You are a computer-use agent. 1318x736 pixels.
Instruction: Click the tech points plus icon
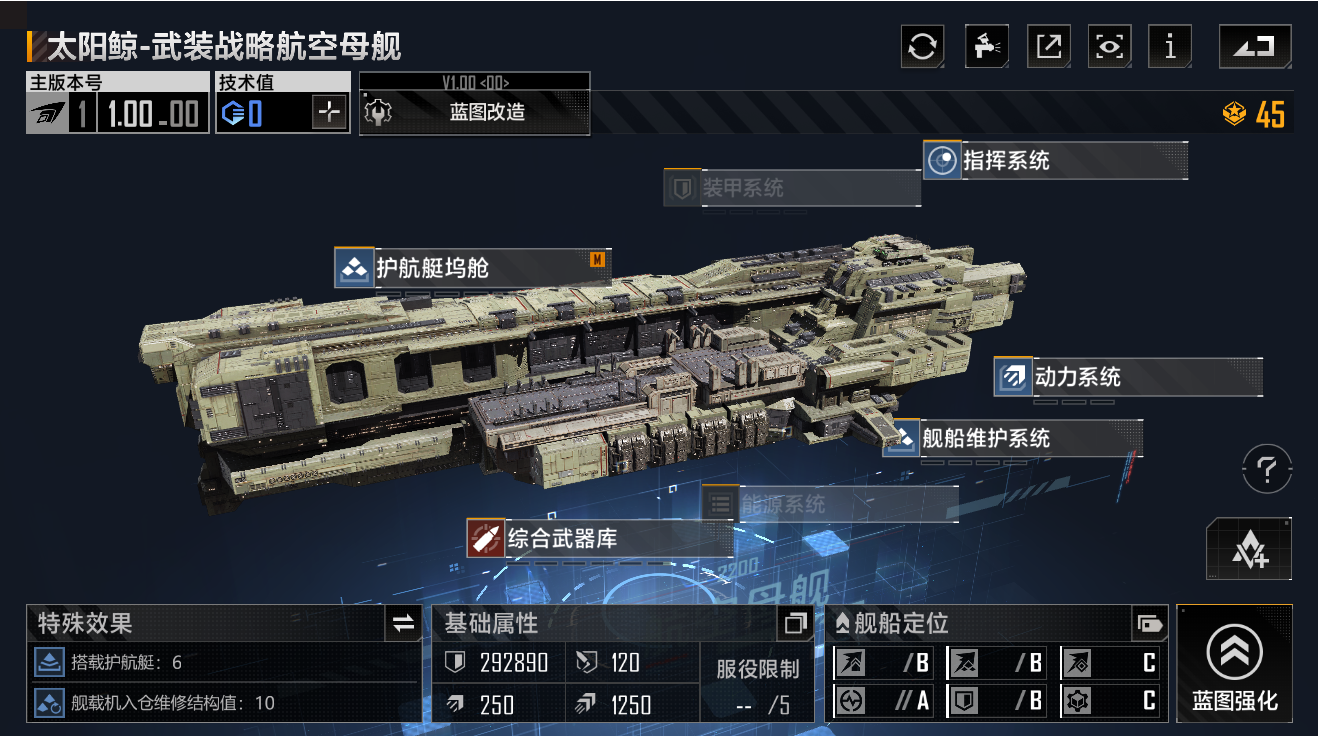pyautogui.click(x=329, y=112)
